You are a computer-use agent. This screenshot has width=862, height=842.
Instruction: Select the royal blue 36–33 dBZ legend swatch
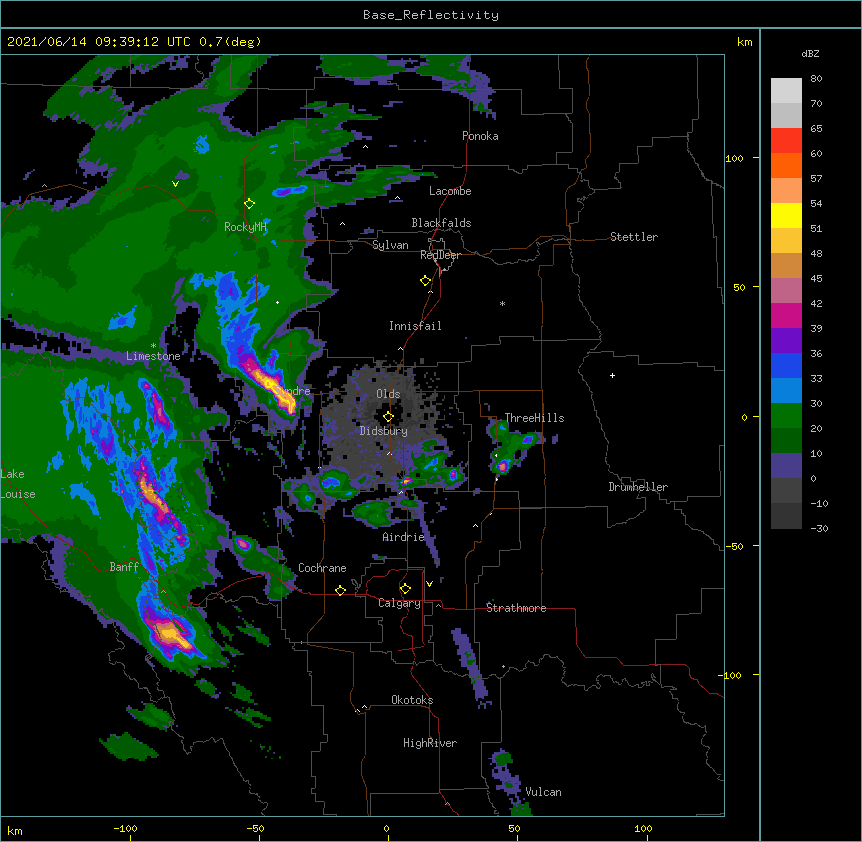(x=786, y=365)
